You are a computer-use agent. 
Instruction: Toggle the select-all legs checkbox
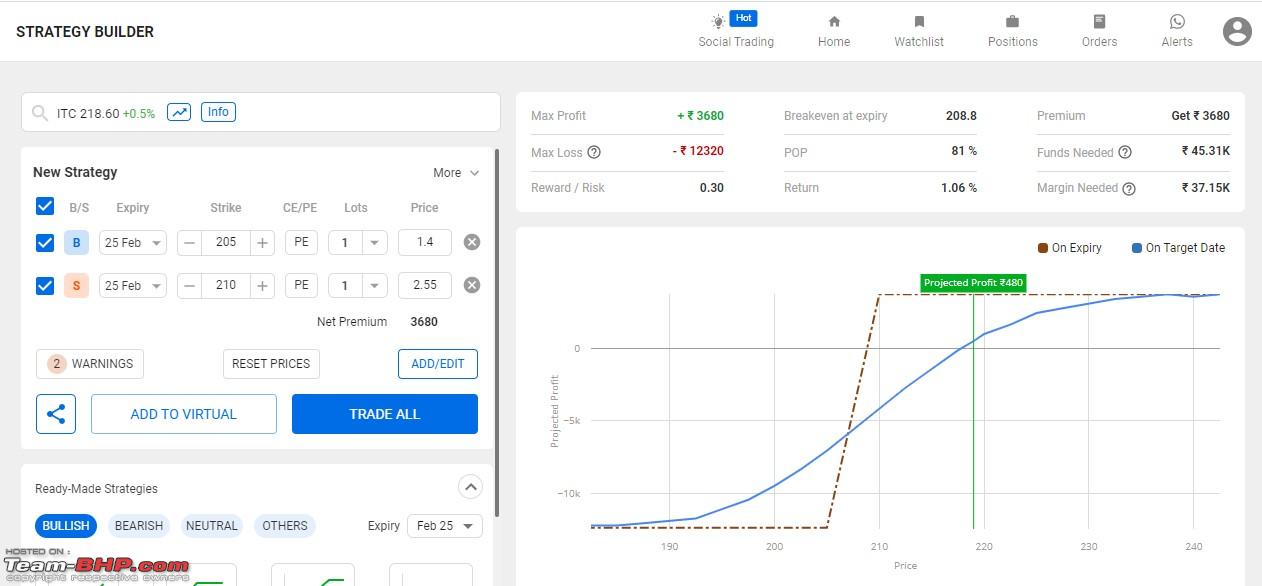(45, 206)
